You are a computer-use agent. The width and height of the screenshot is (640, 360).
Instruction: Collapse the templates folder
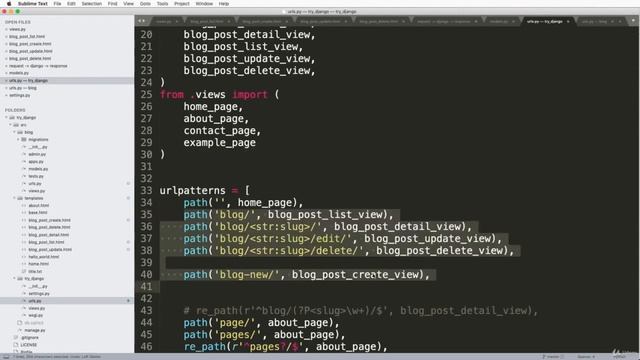[x=15, y=198]
